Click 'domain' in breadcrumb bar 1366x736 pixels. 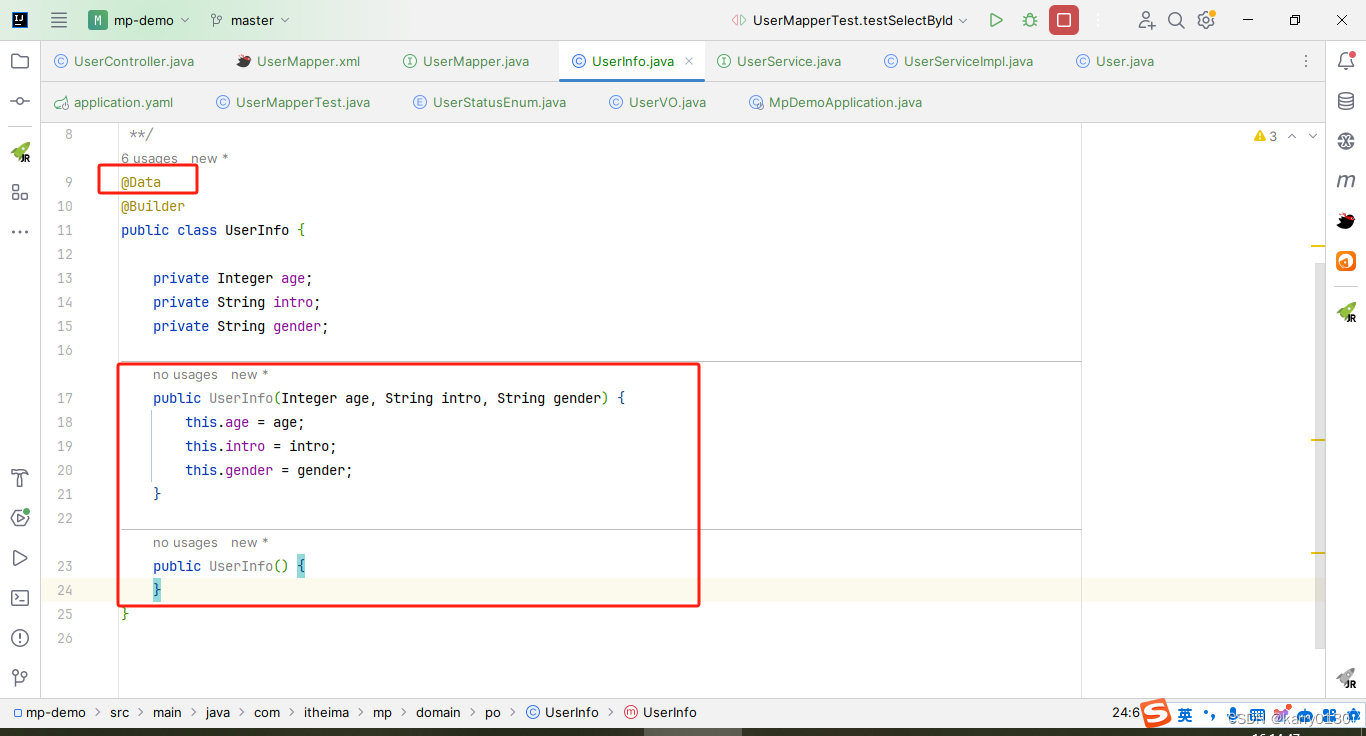point(438,713)
